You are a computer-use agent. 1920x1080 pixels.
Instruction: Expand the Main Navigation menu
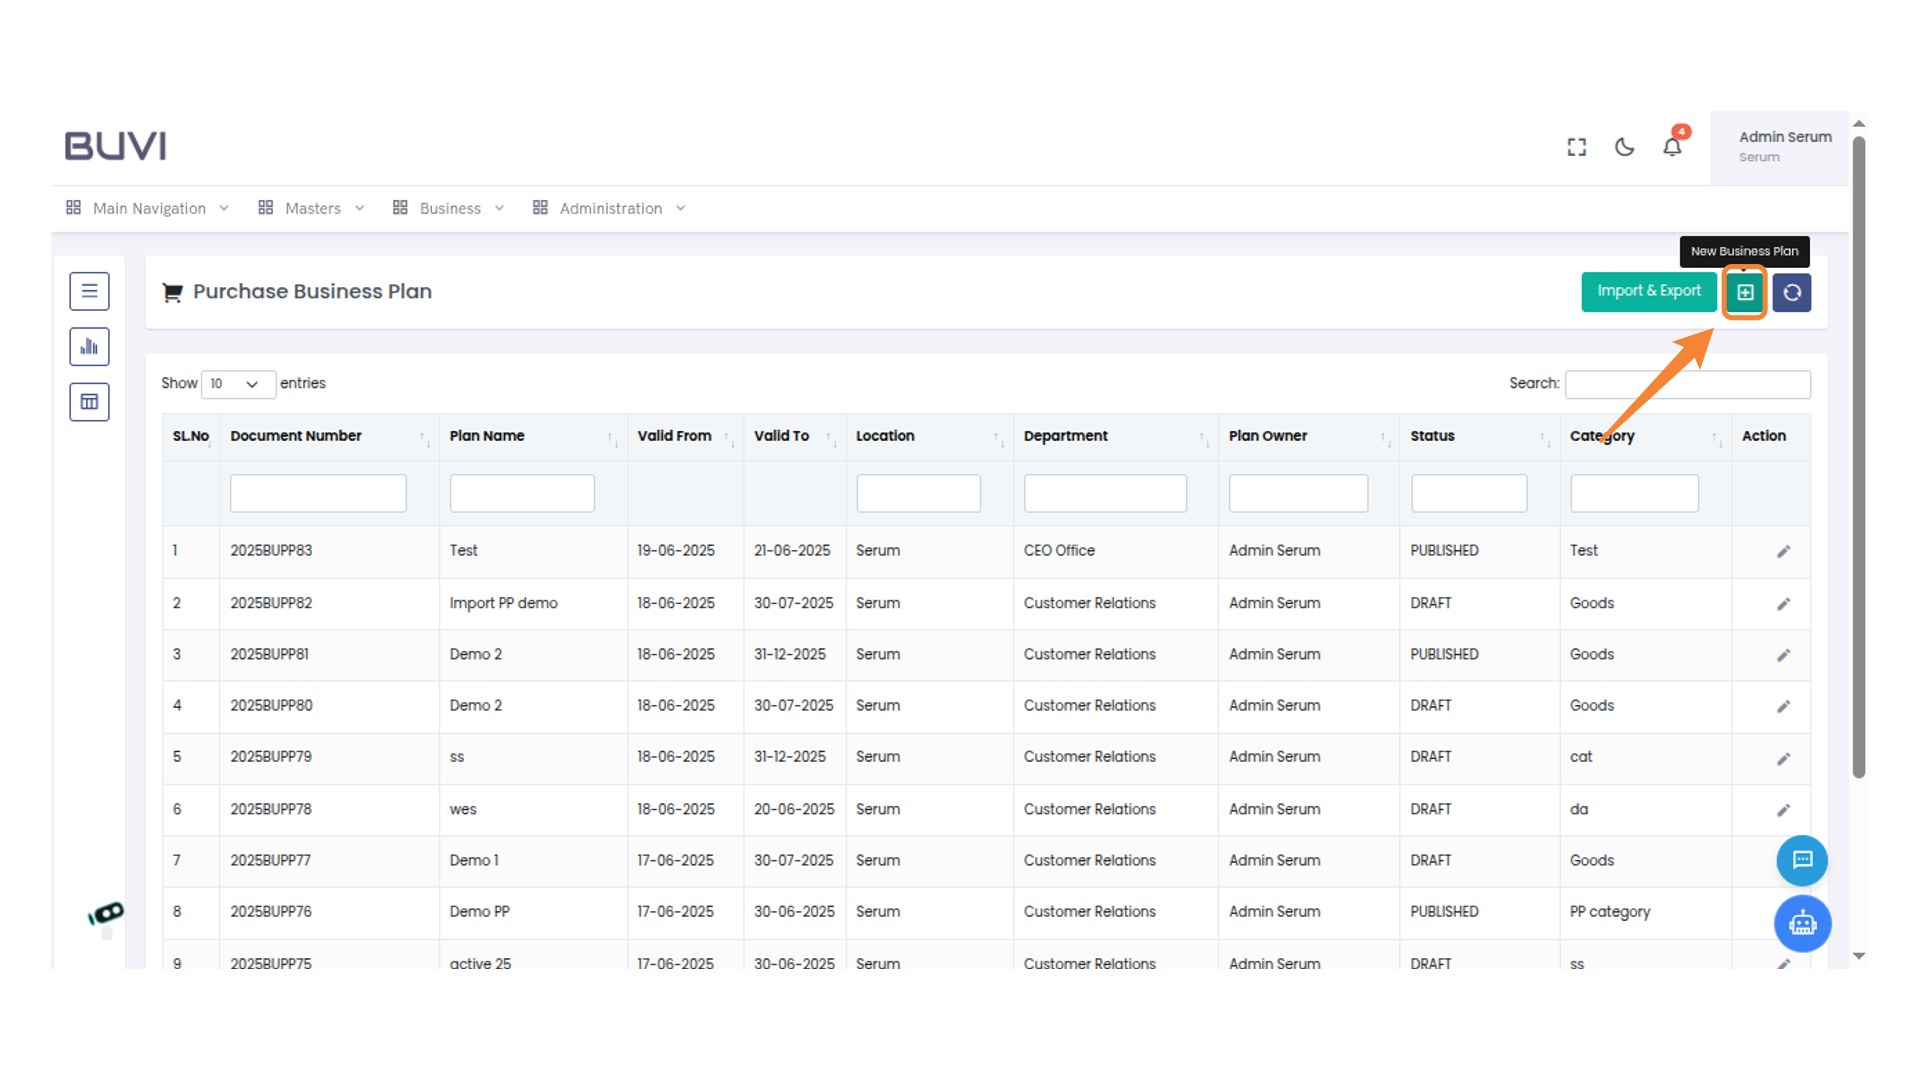(x=148, y=208)
